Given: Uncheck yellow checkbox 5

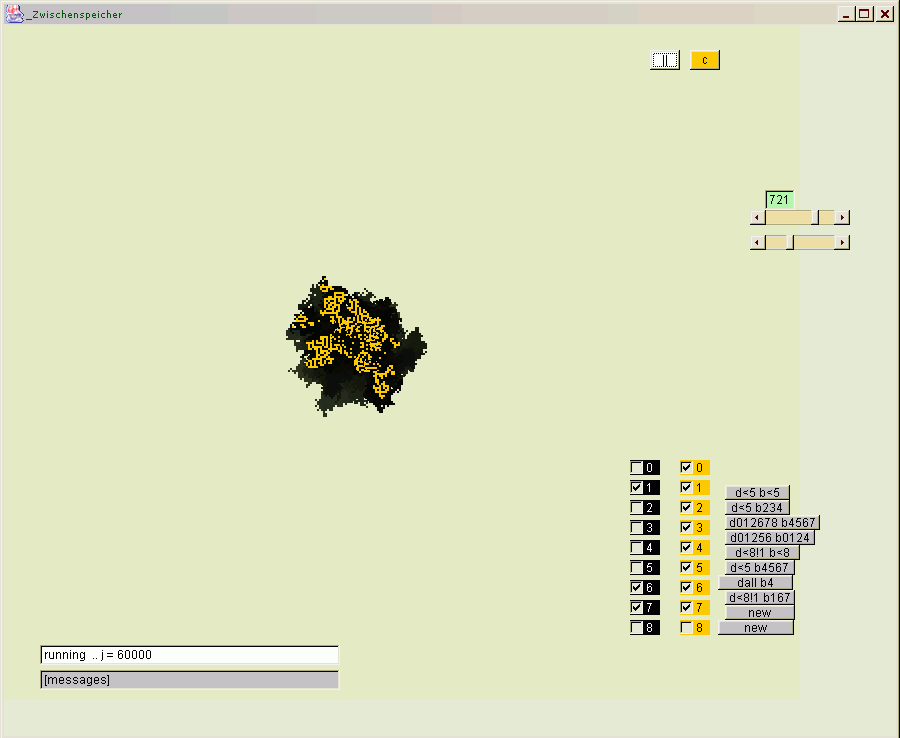Looking at the screenshot, I should pos(686,568).
